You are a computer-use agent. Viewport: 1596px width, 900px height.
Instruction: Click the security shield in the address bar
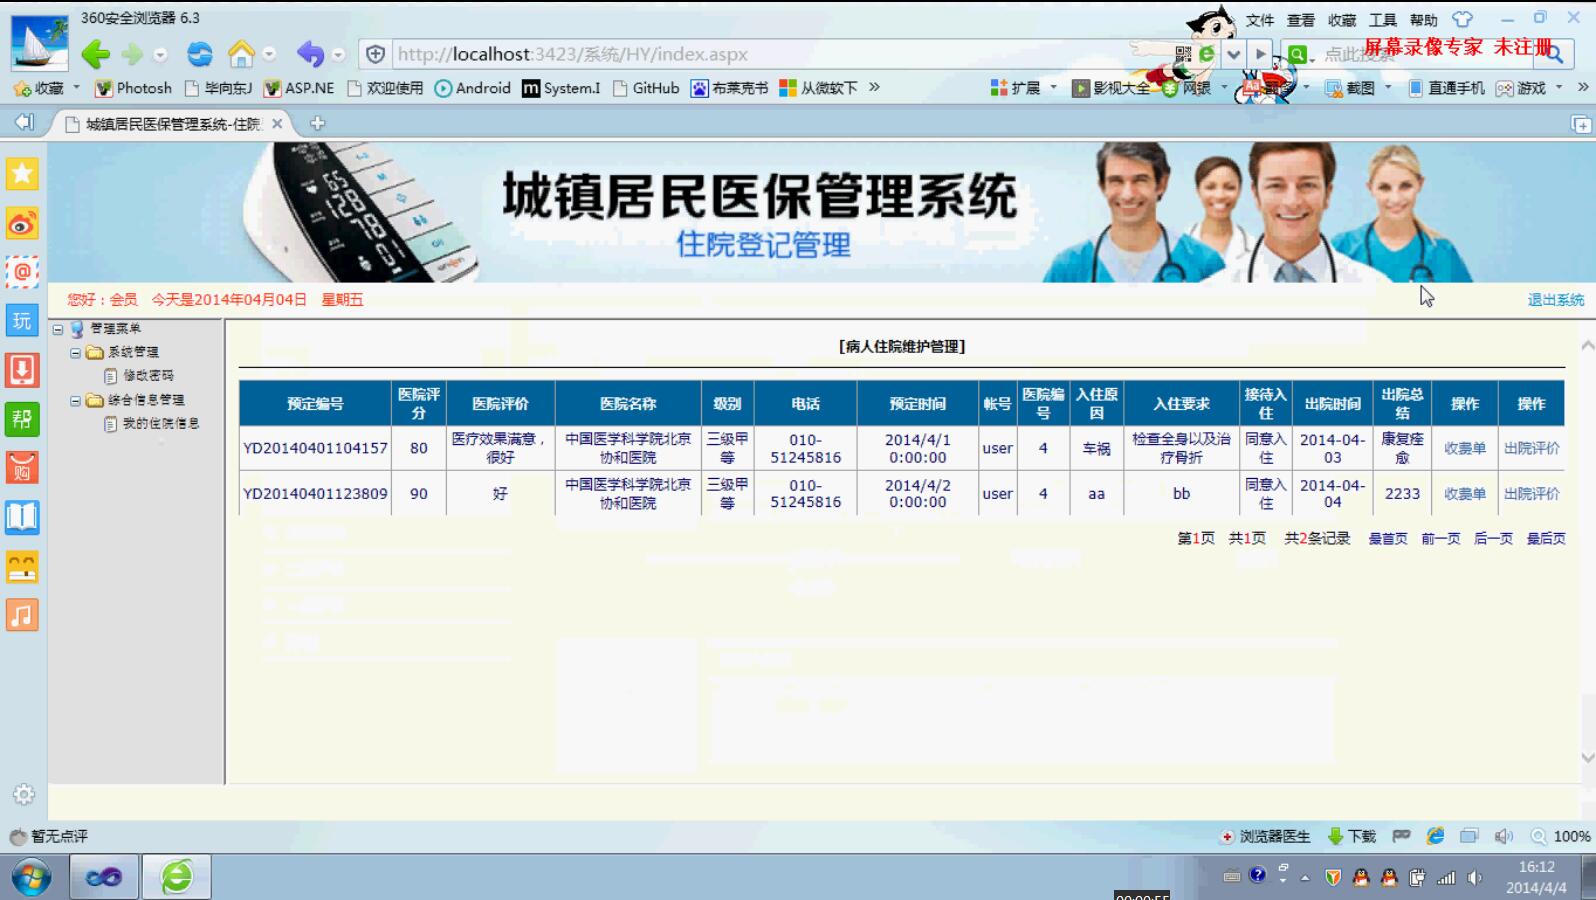click(375, 54)
